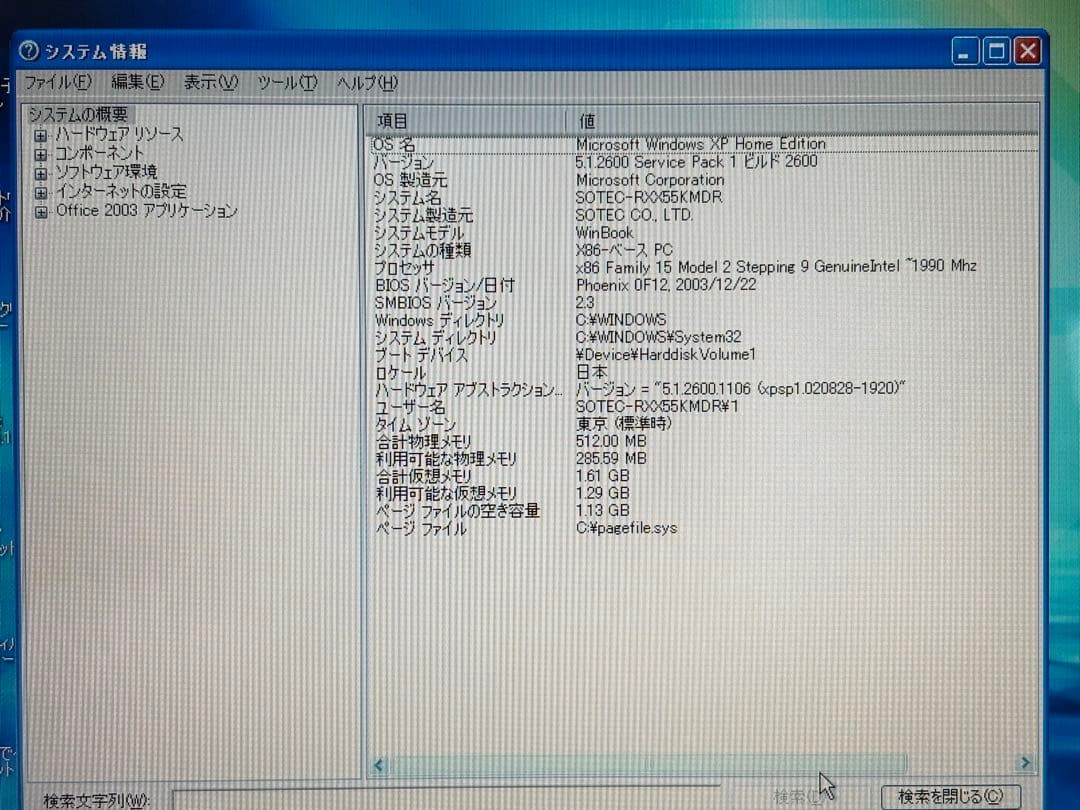Click the horizontal scrollbar thumb
Screen dimensions: 1080x810
(x=647, y=763)
